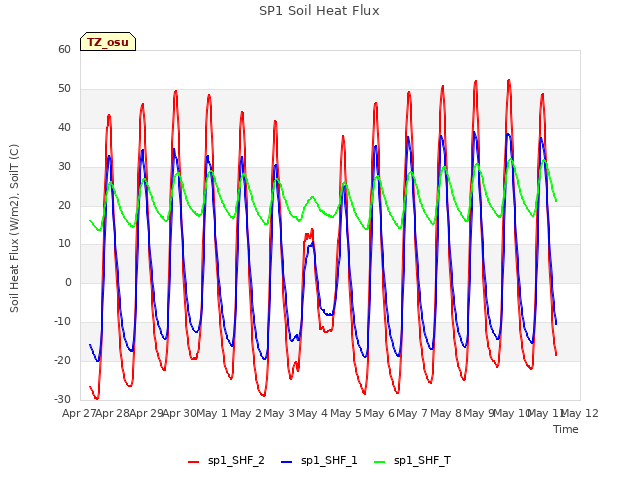The height and width of the screenshot is (480, 640).
Task: Click the green SoilT bump near May 4
Action: (312, 198)
